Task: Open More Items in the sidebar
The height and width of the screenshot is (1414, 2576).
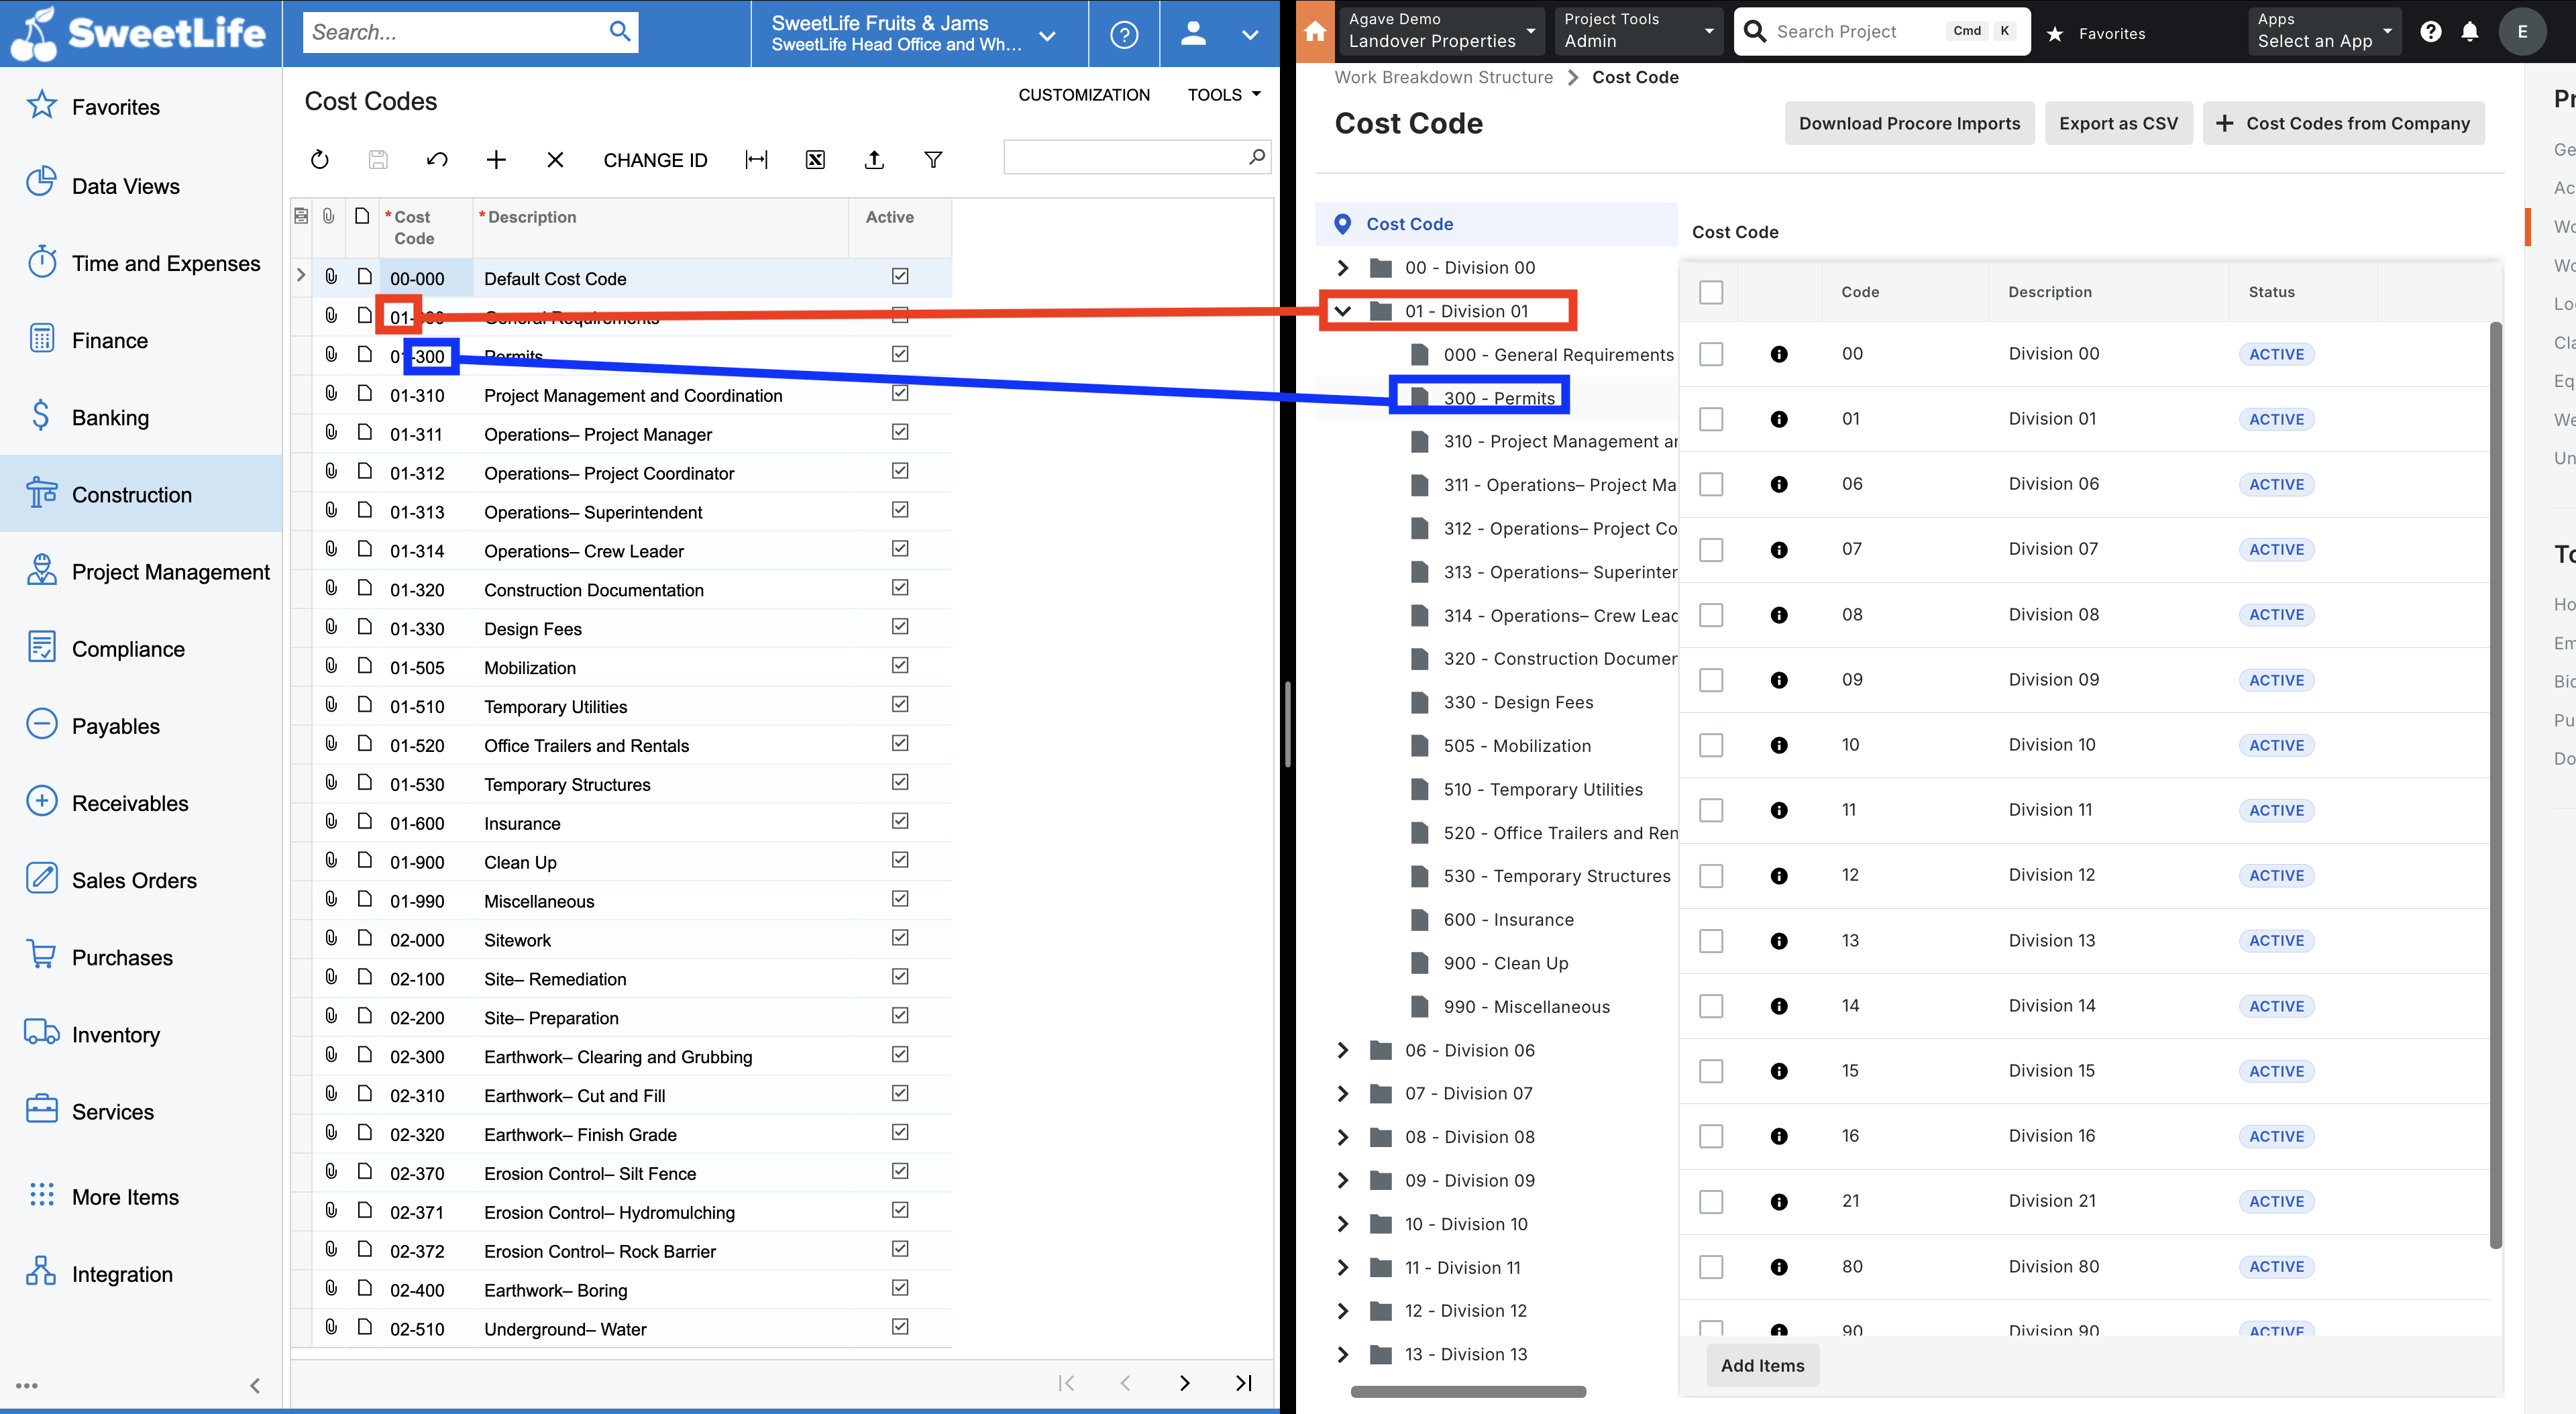Action: click(140, 1196)
